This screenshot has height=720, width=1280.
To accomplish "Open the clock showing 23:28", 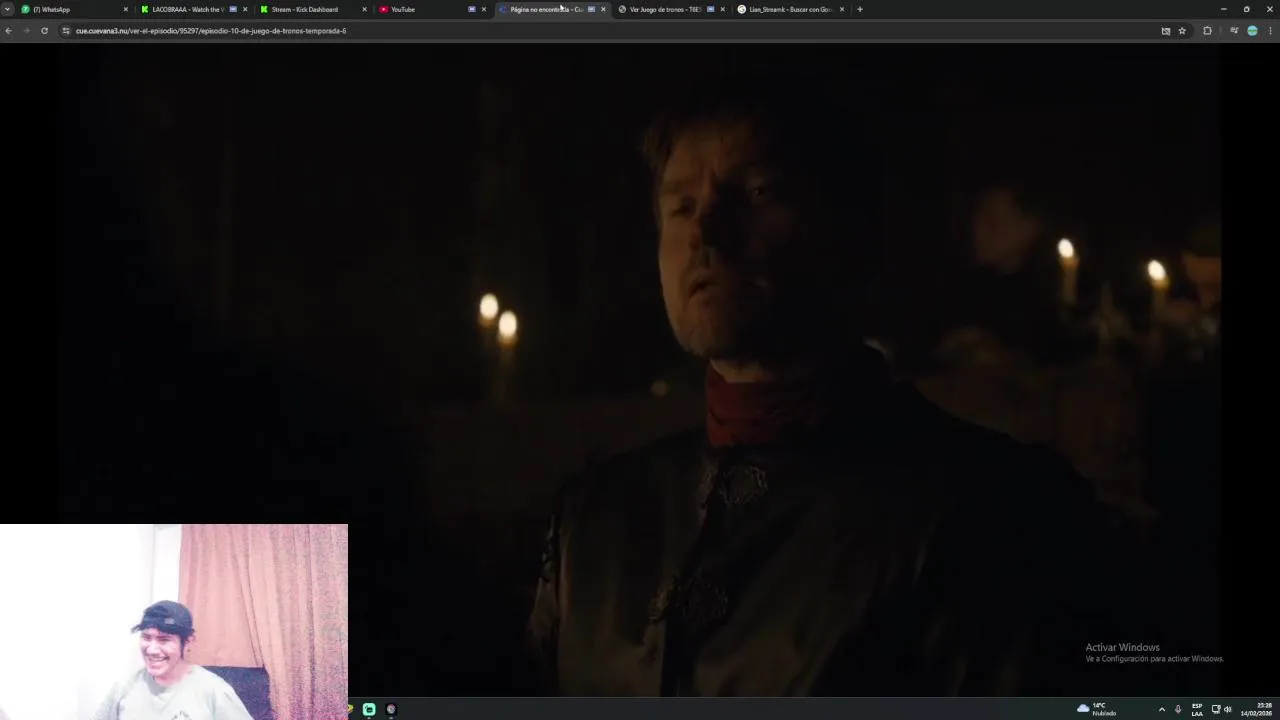I will [1257, 709].
